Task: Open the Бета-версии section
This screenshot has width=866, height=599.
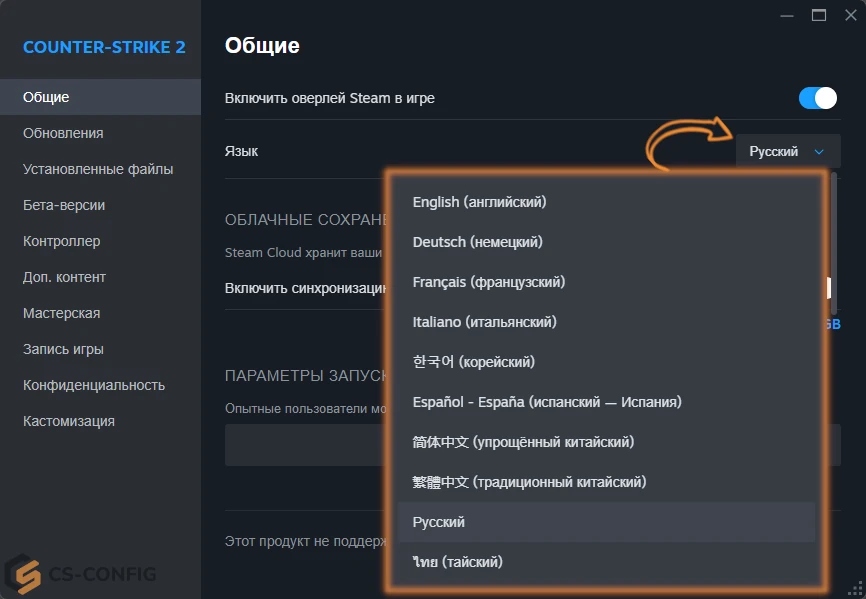Action: pos(66,204)
